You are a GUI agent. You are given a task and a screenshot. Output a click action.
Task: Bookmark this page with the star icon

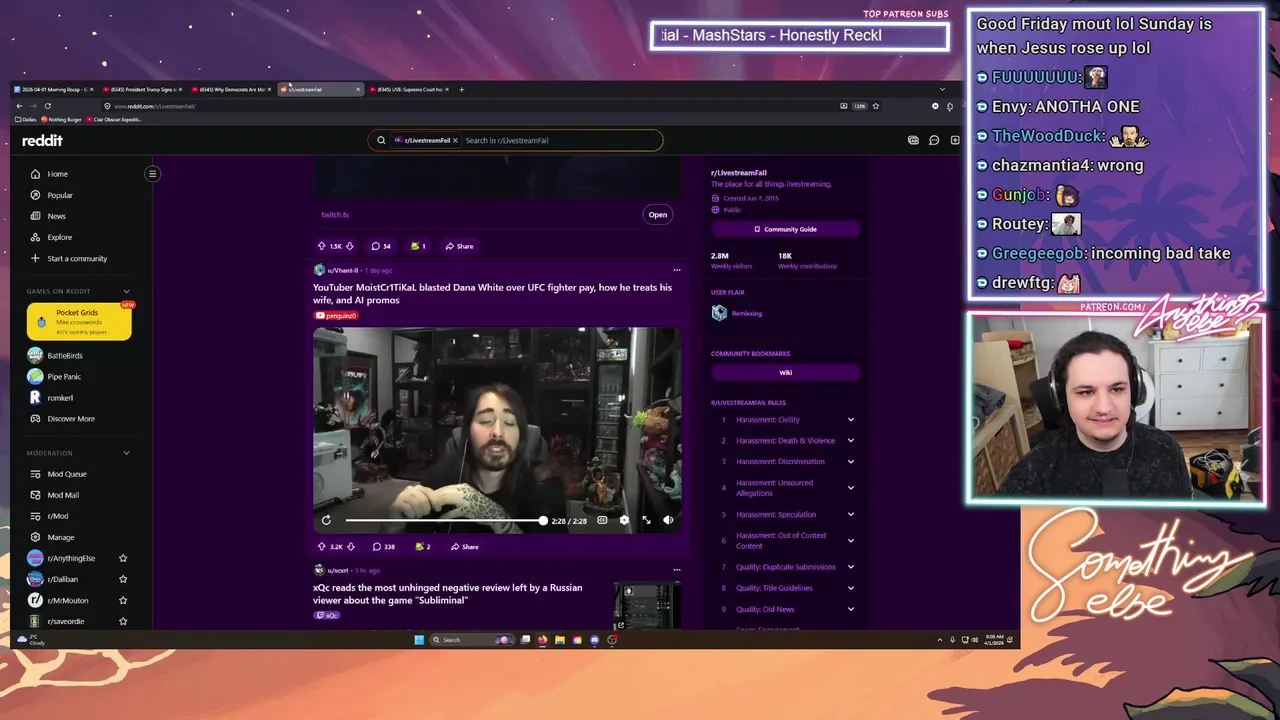pyautogui.click(x=876, y=106)
